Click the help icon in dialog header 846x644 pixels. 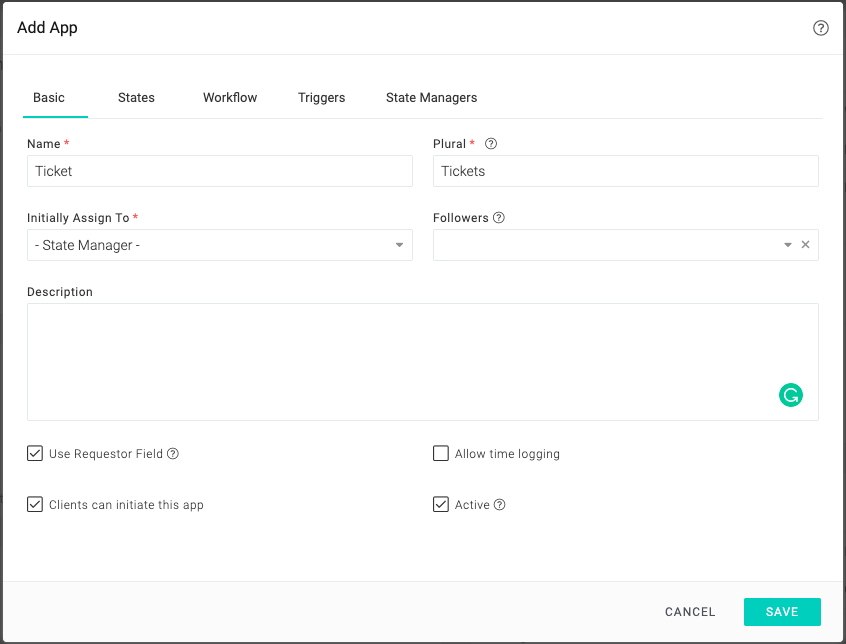(820, 28)
